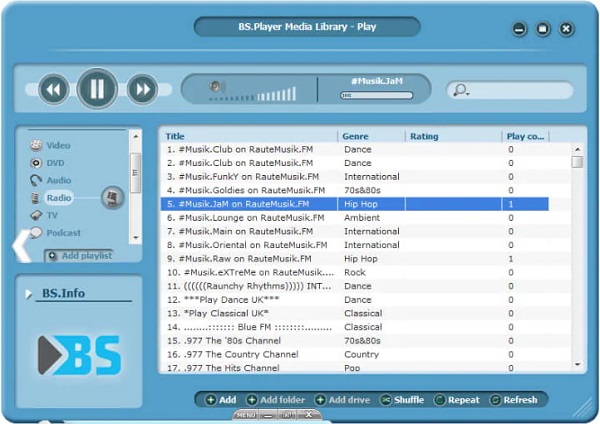Select 11. Raunchy Rhythms station row
This screenshot has height=424, width=600.
(354, 286)
